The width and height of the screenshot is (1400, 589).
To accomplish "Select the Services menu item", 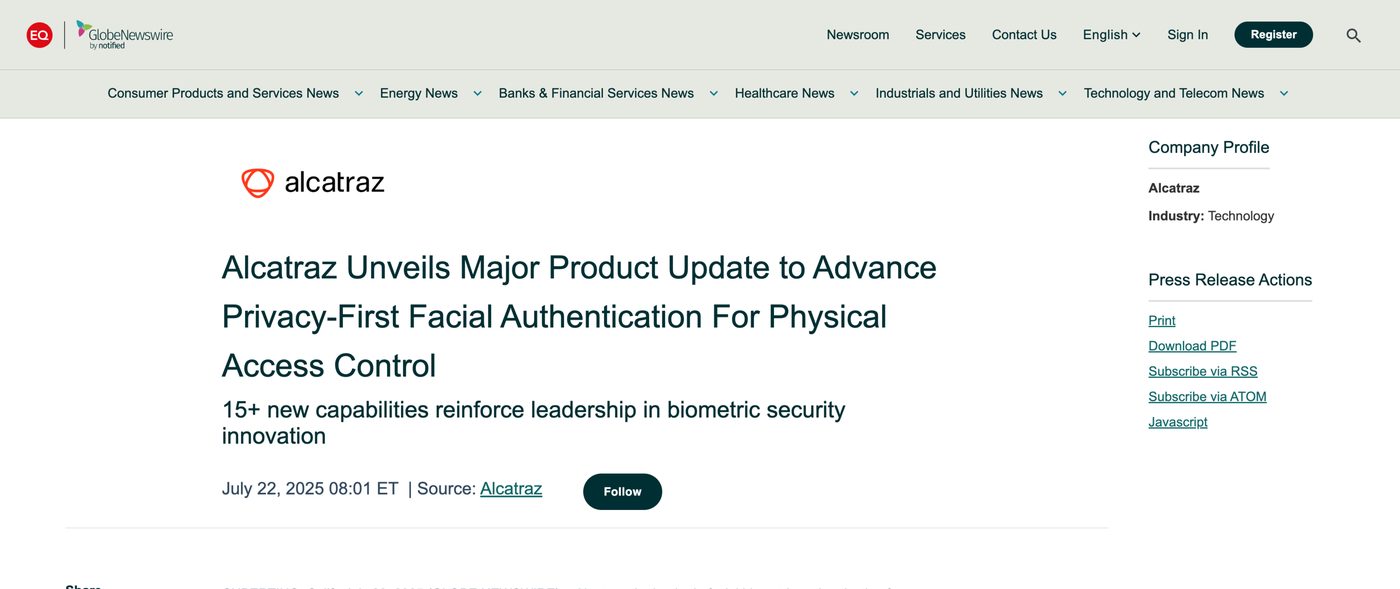I will point(940,34).
